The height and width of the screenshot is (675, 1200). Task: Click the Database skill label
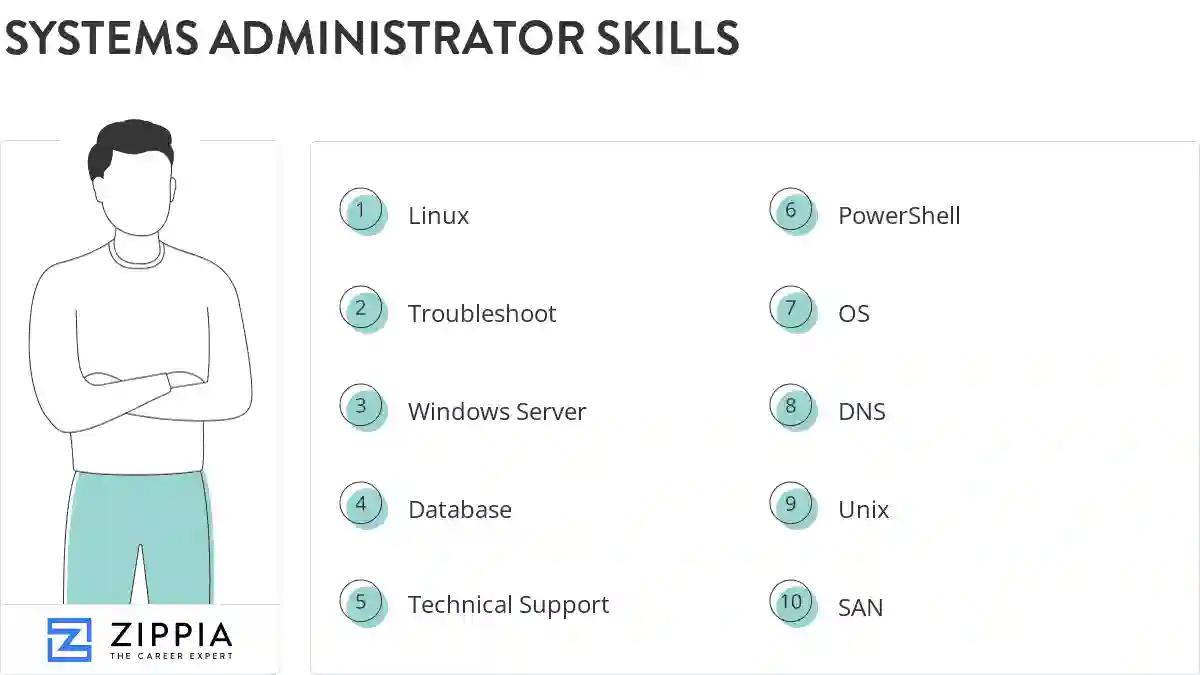[x=459, y=510]
